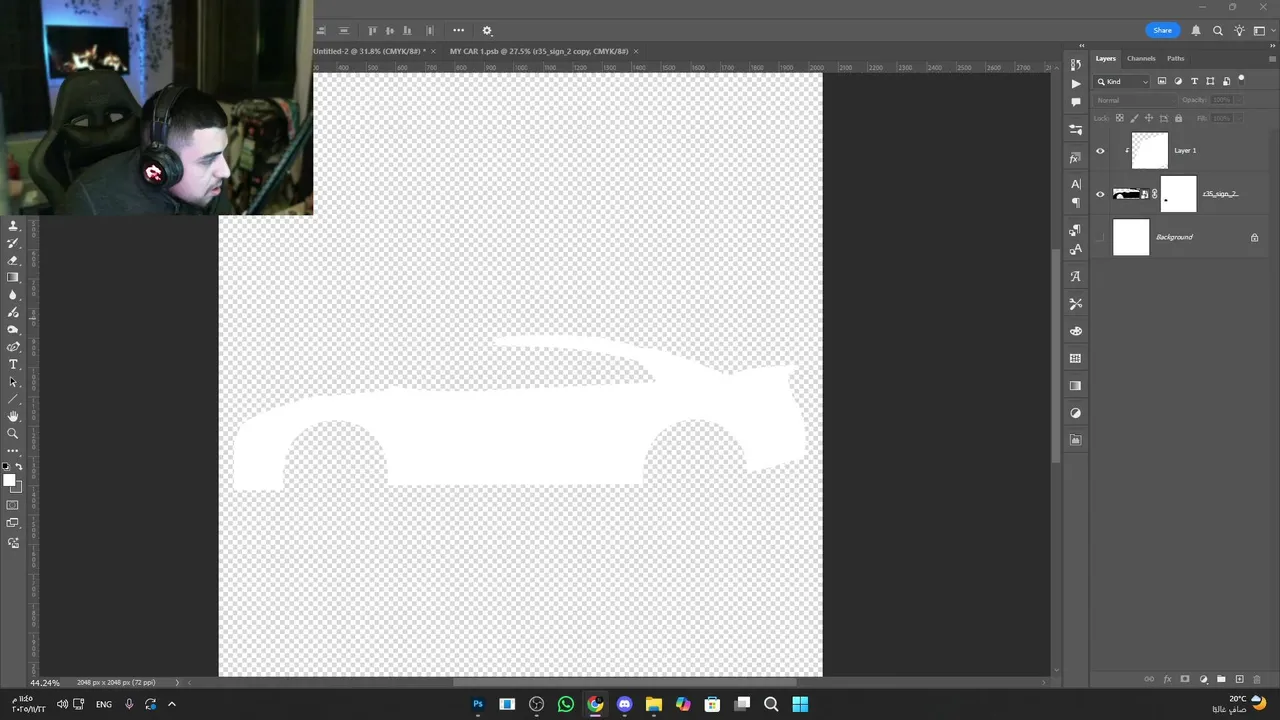The image size is (1280, 720).
Task: Open the Styles fx panel icon
Action: pyautogui.click(x=1076, y=157)
